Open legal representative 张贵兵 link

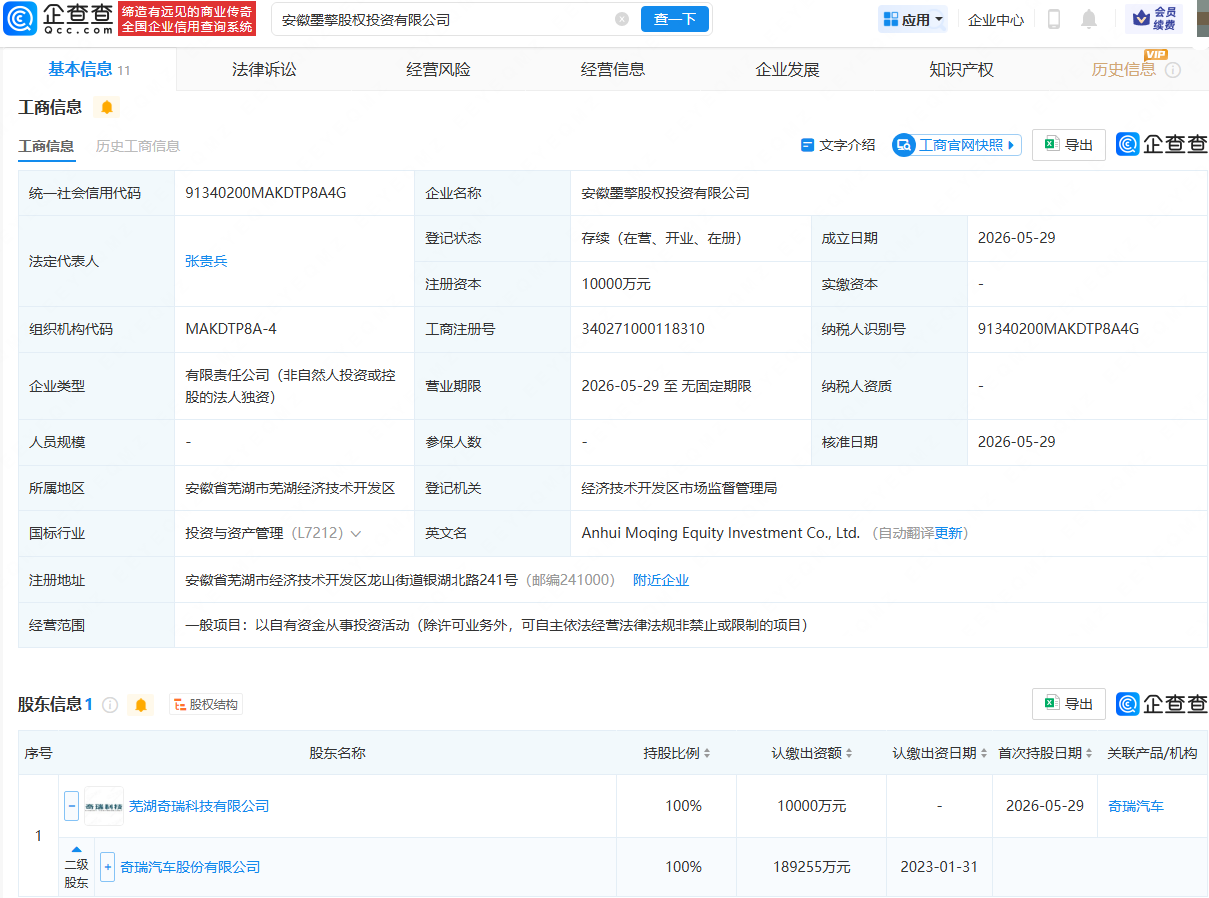click(206, 261)
